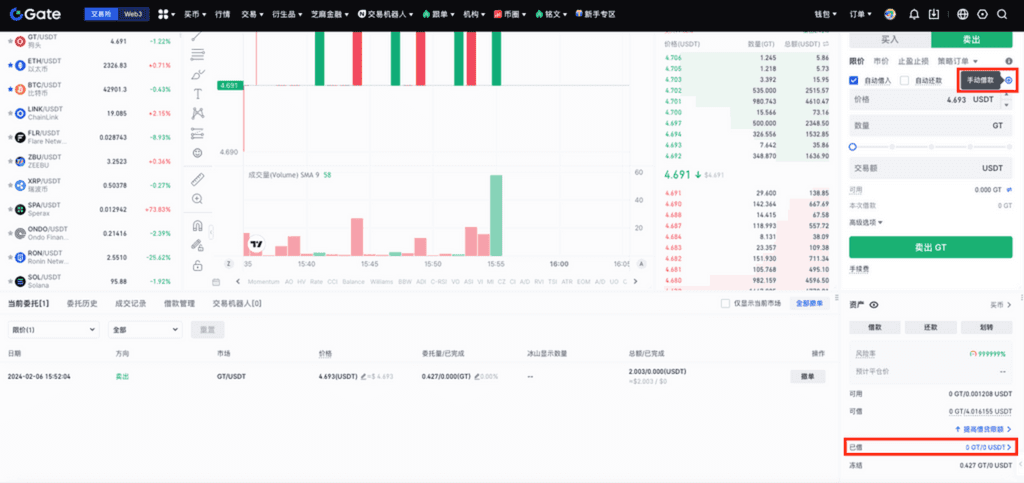Select the Text drawing tool in chart toolbar

click(198, 94)
